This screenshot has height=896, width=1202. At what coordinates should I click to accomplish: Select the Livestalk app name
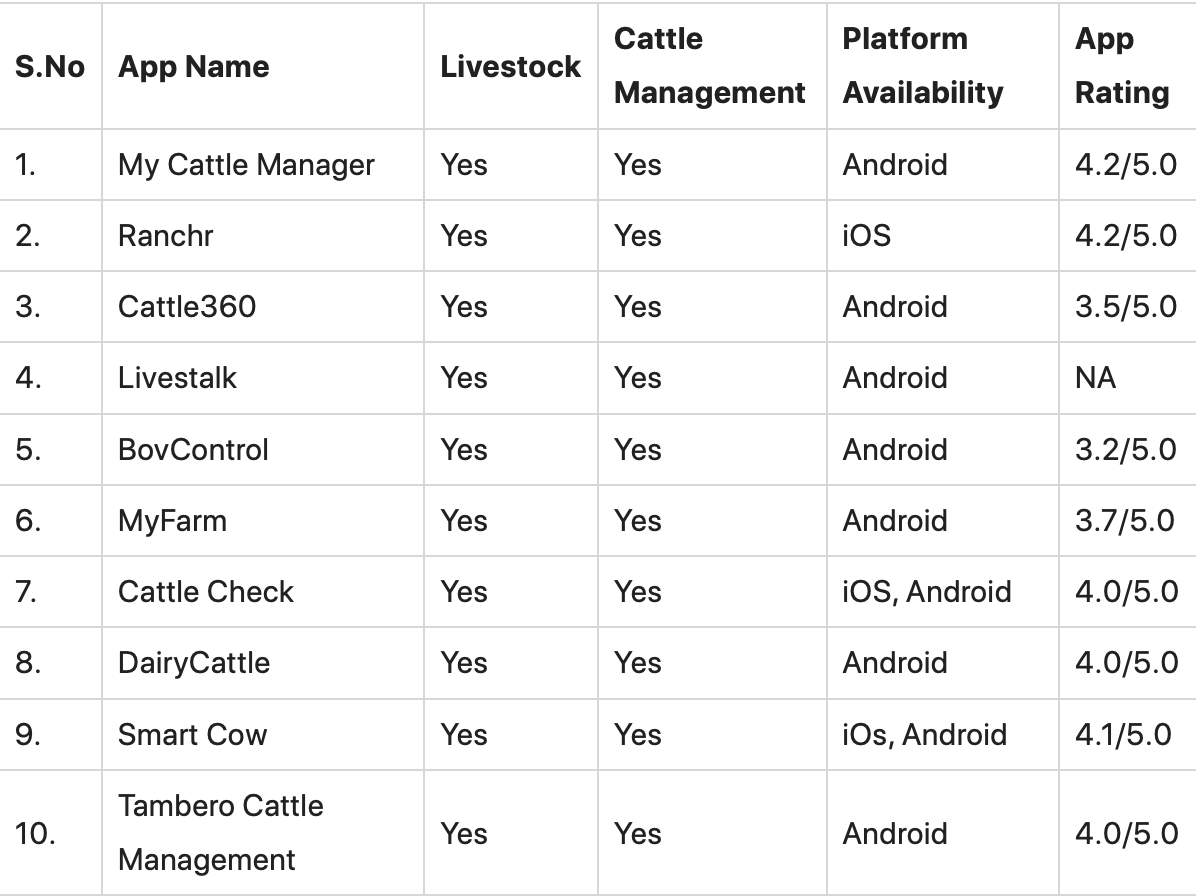click(177, 378)
